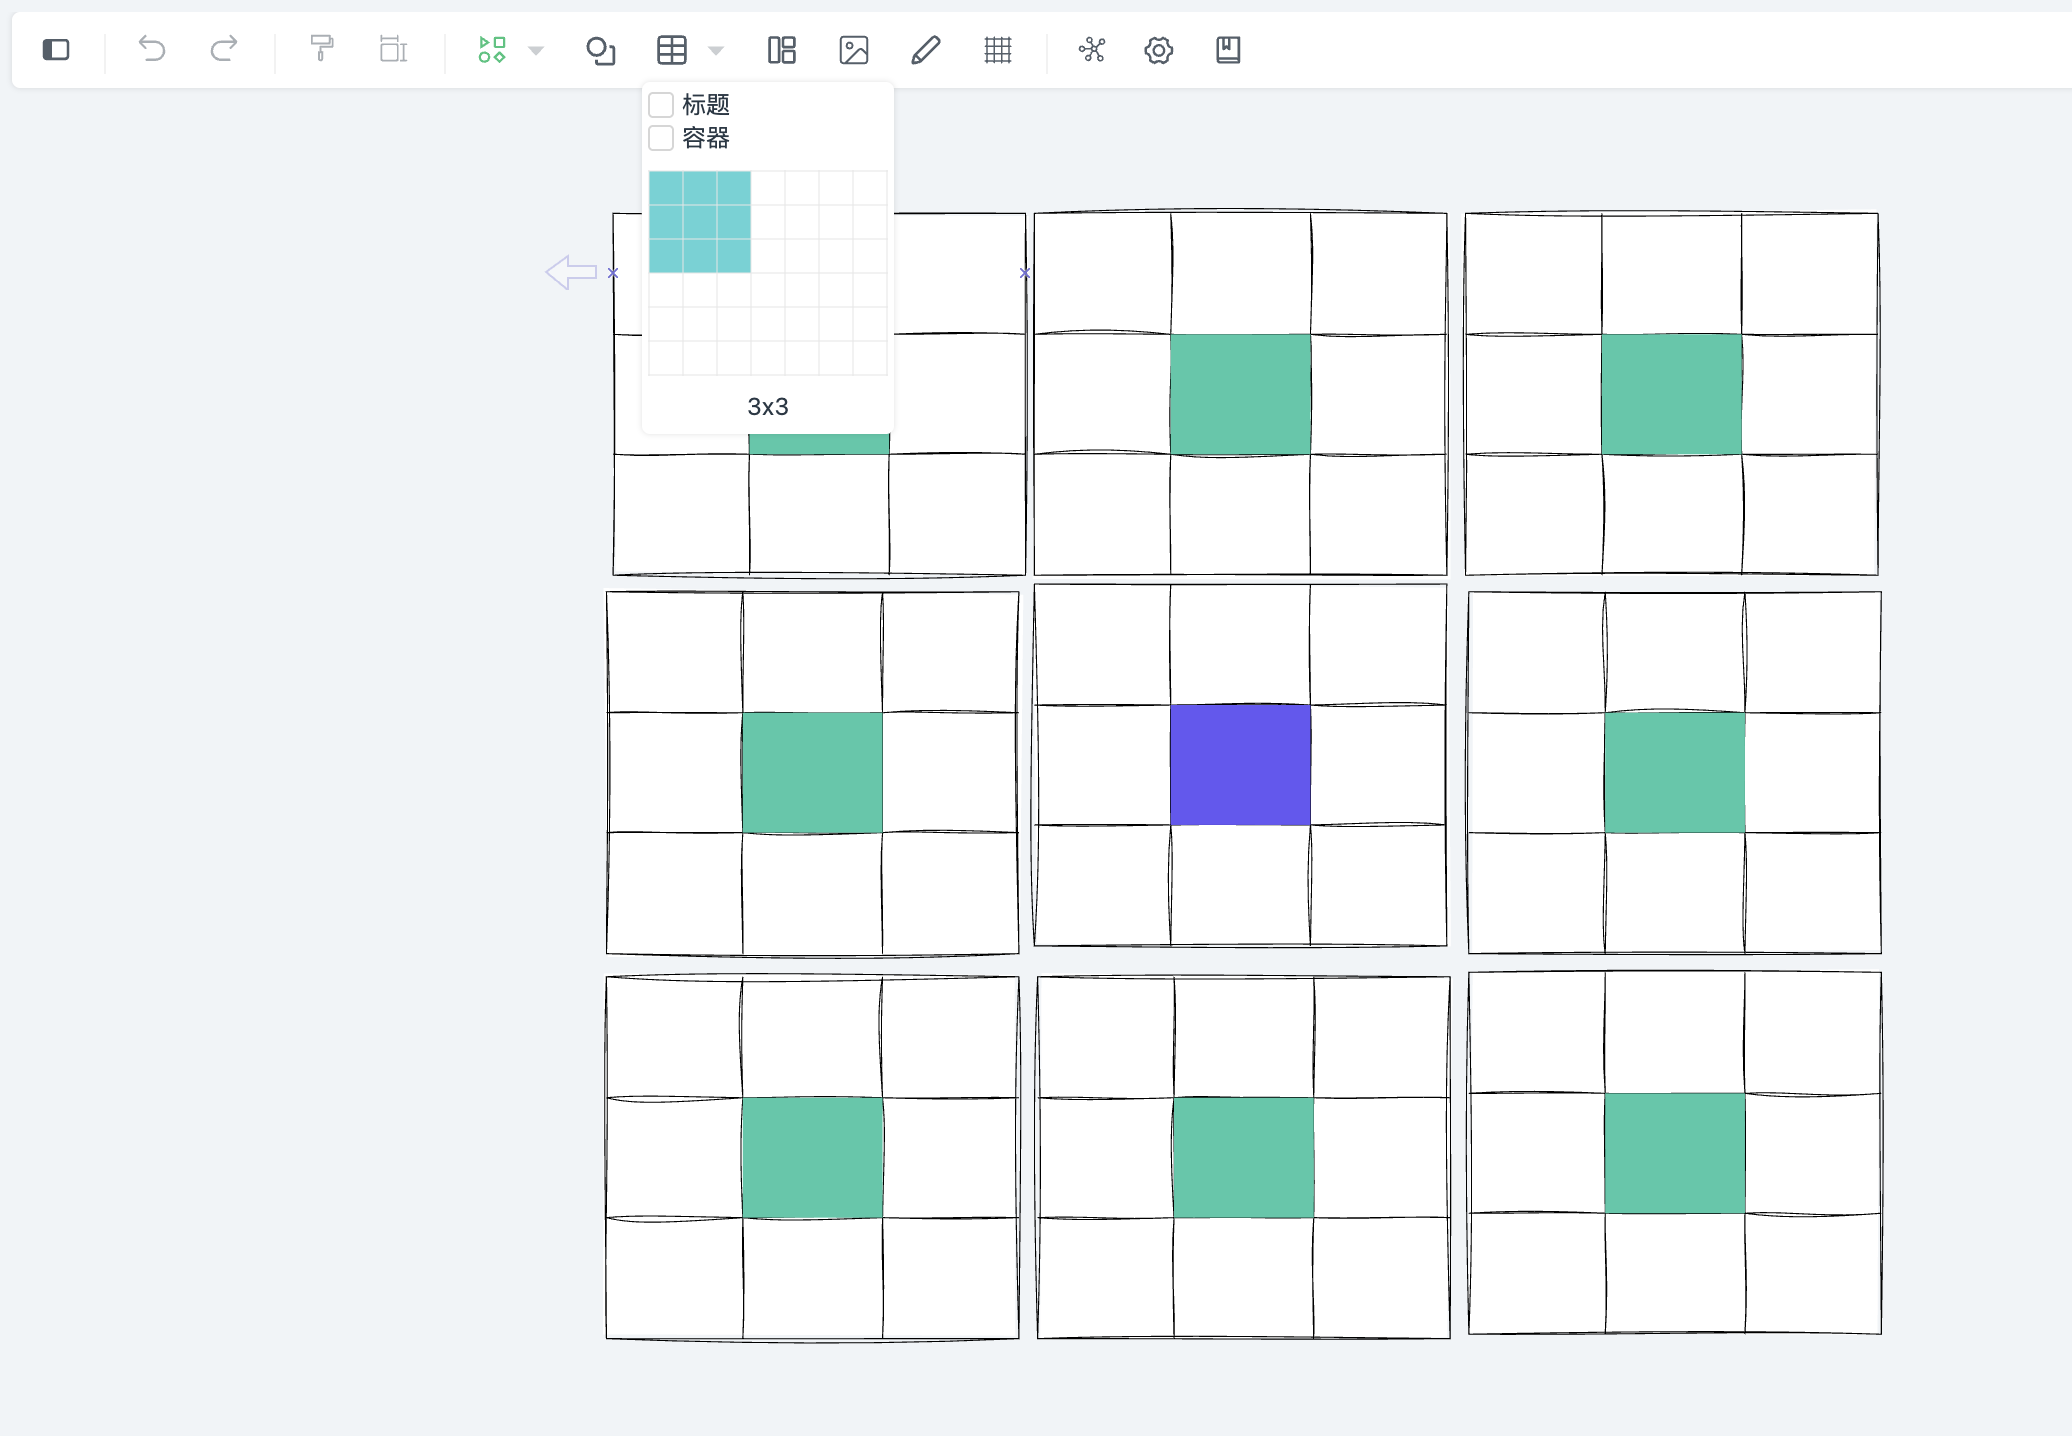Select the overlapping shapes icon
This screenshot has width=2072, height=1436.
600,50
